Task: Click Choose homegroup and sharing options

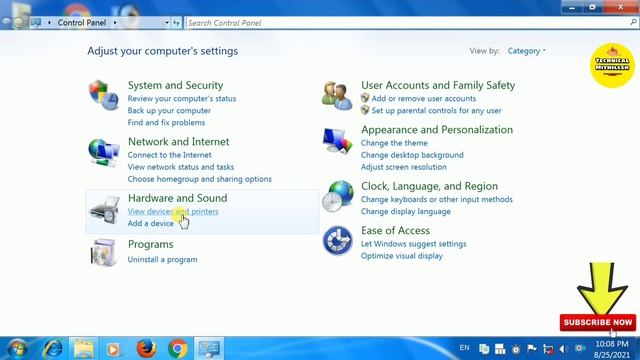Action: tap(200, 179)
